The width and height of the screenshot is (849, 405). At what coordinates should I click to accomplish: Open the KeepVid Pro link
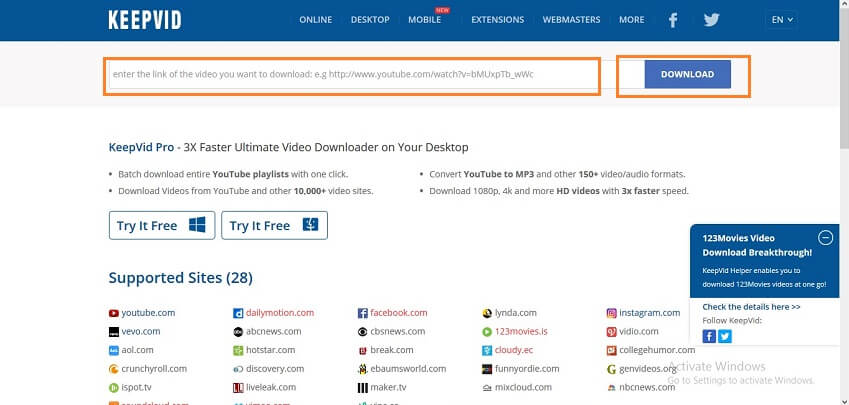141,147
